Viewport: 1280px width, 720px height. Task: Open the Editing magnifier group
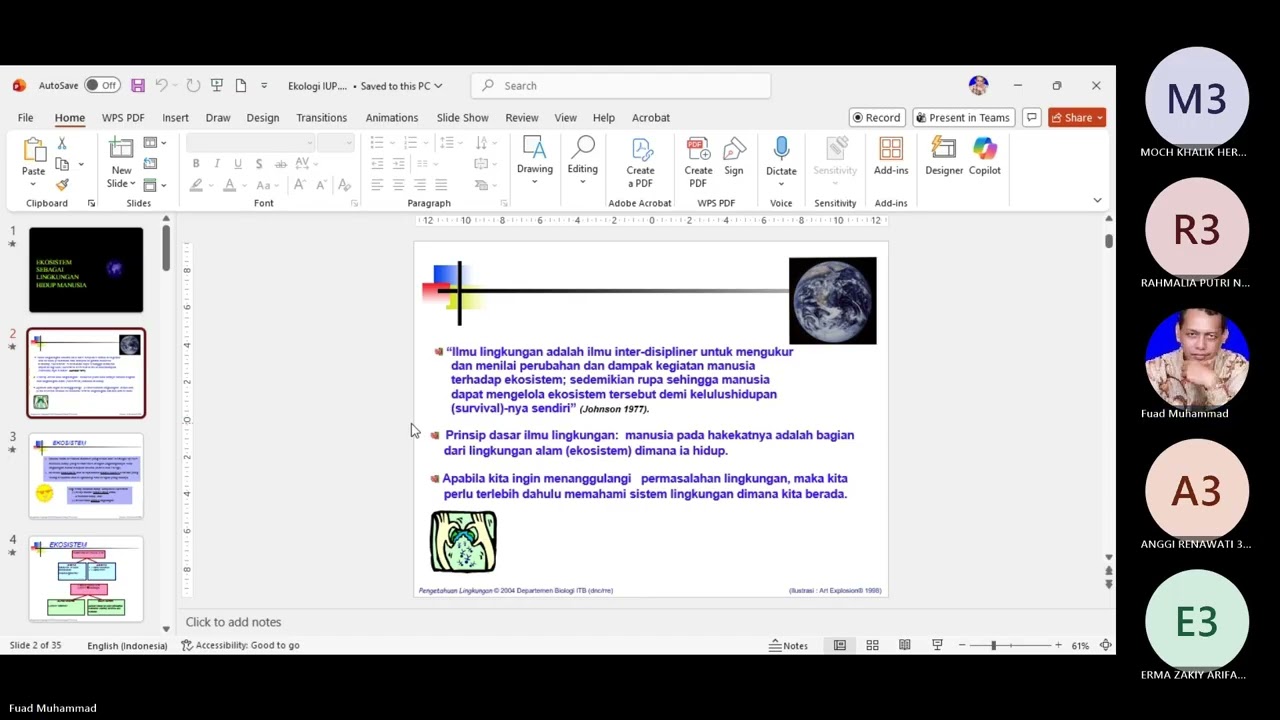tap(582, 160)
